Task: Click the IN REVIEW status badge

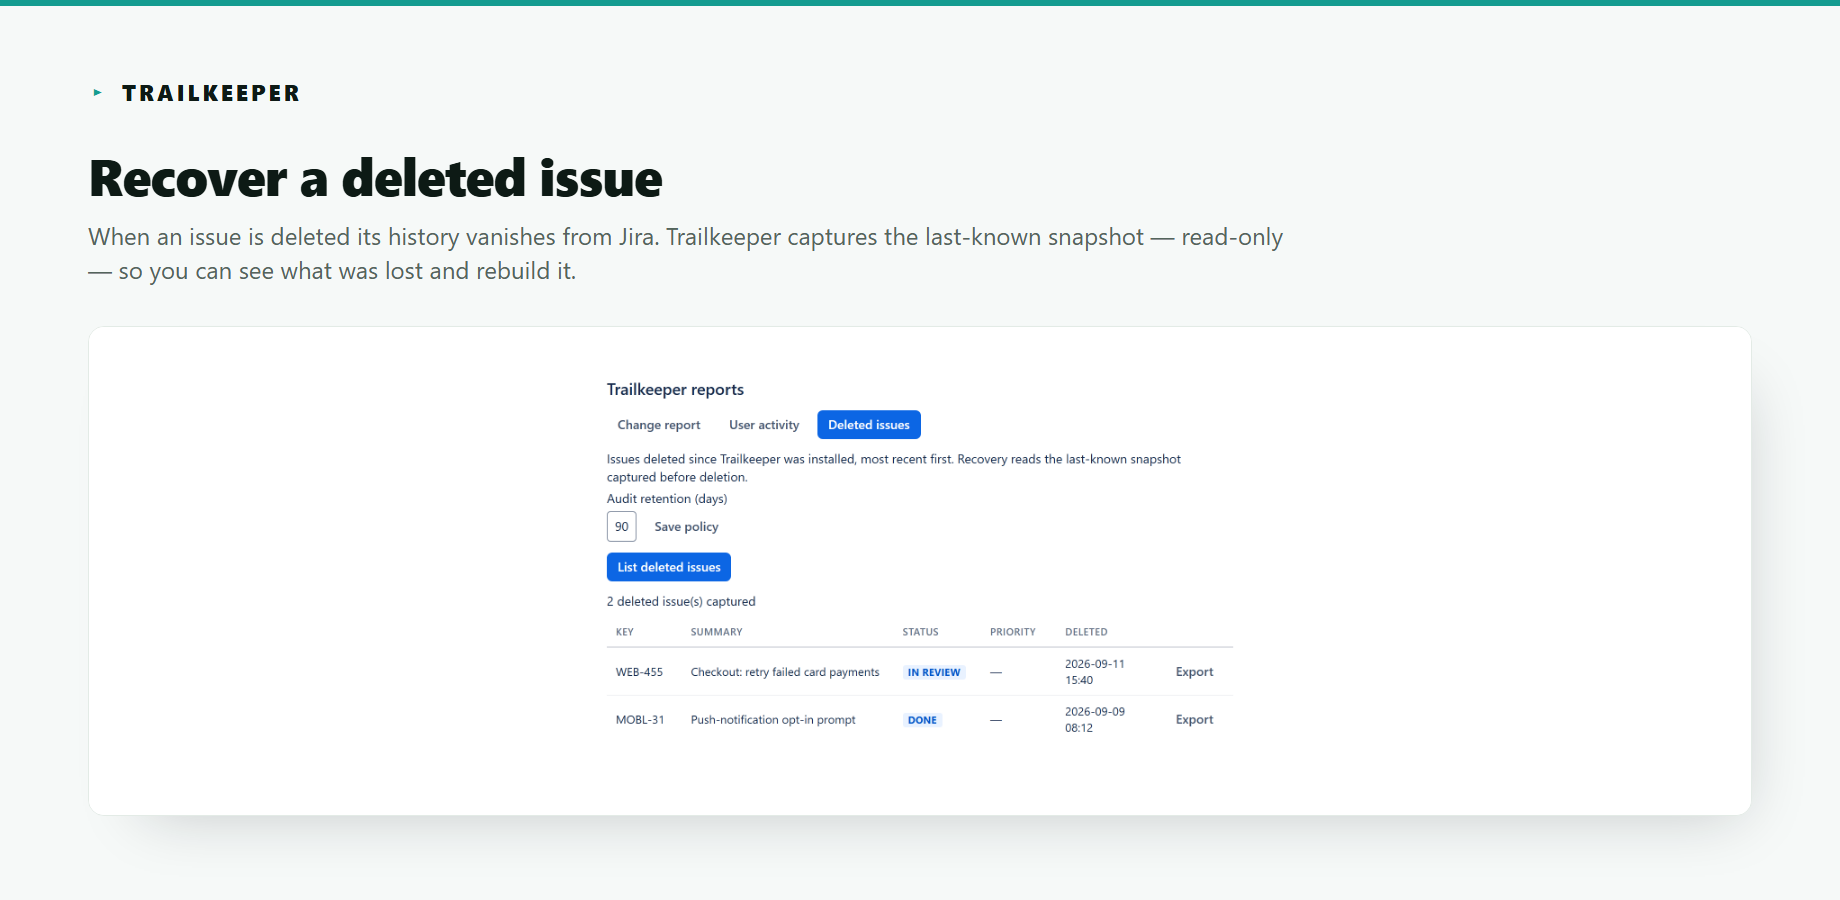Action: click(x=934, y=672)
